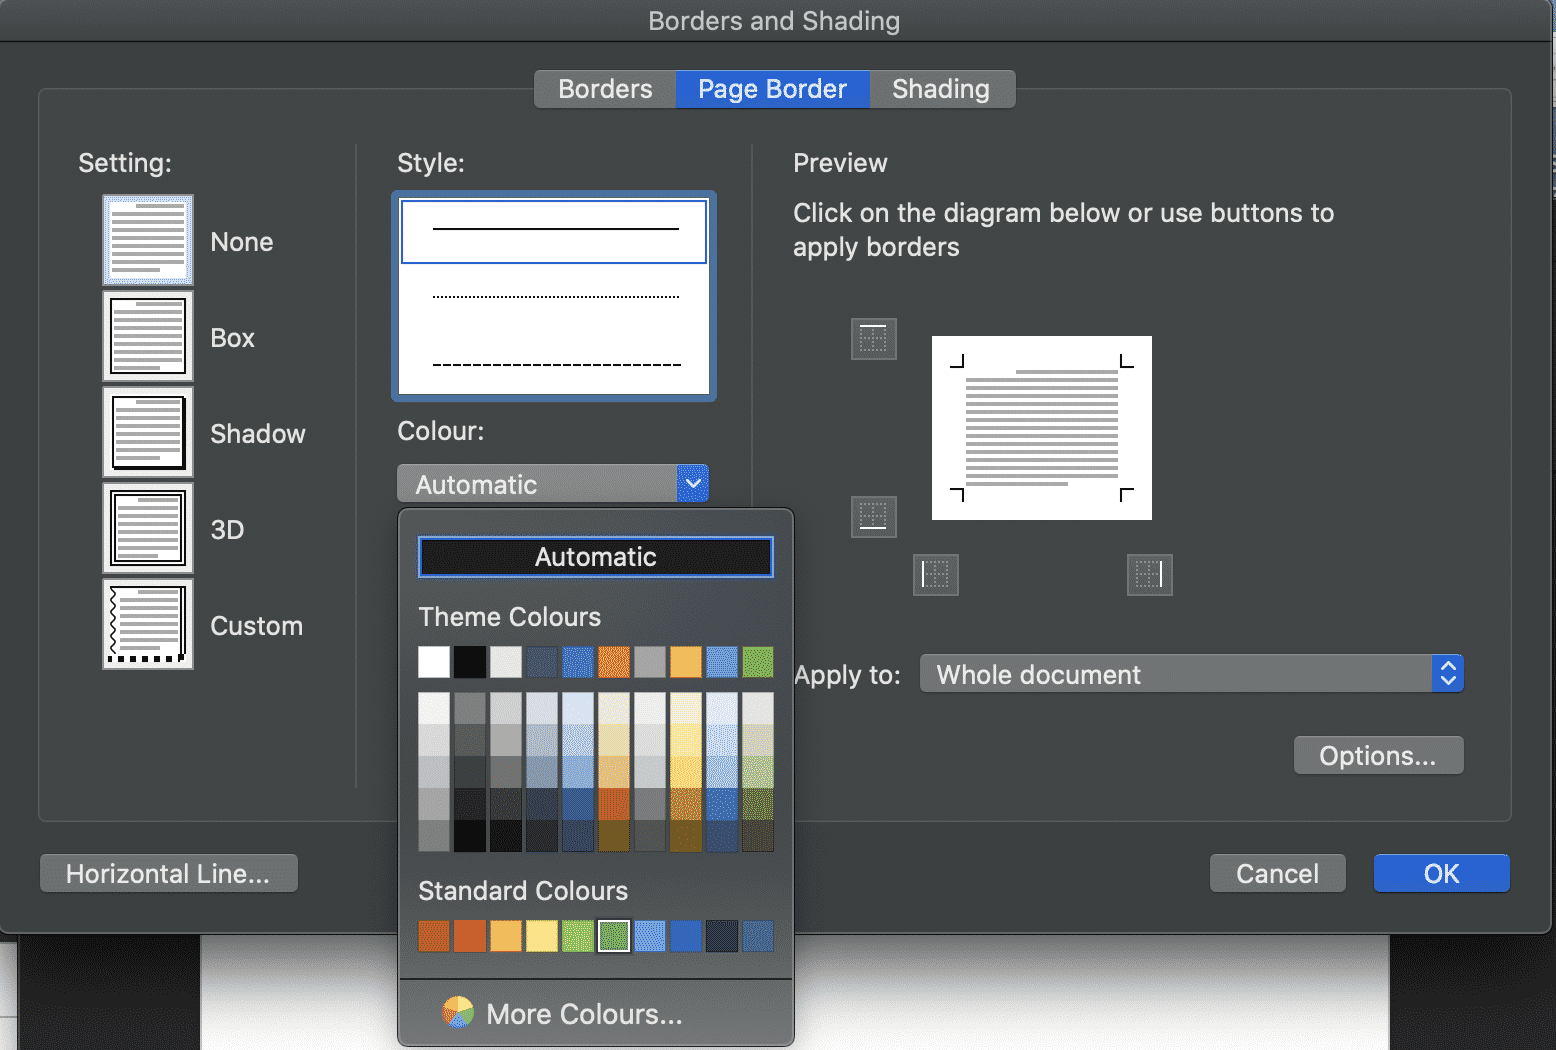Select Automatic from the colour menu
The height and width of the screenshot is (1050, 1556).
point(595,557)
